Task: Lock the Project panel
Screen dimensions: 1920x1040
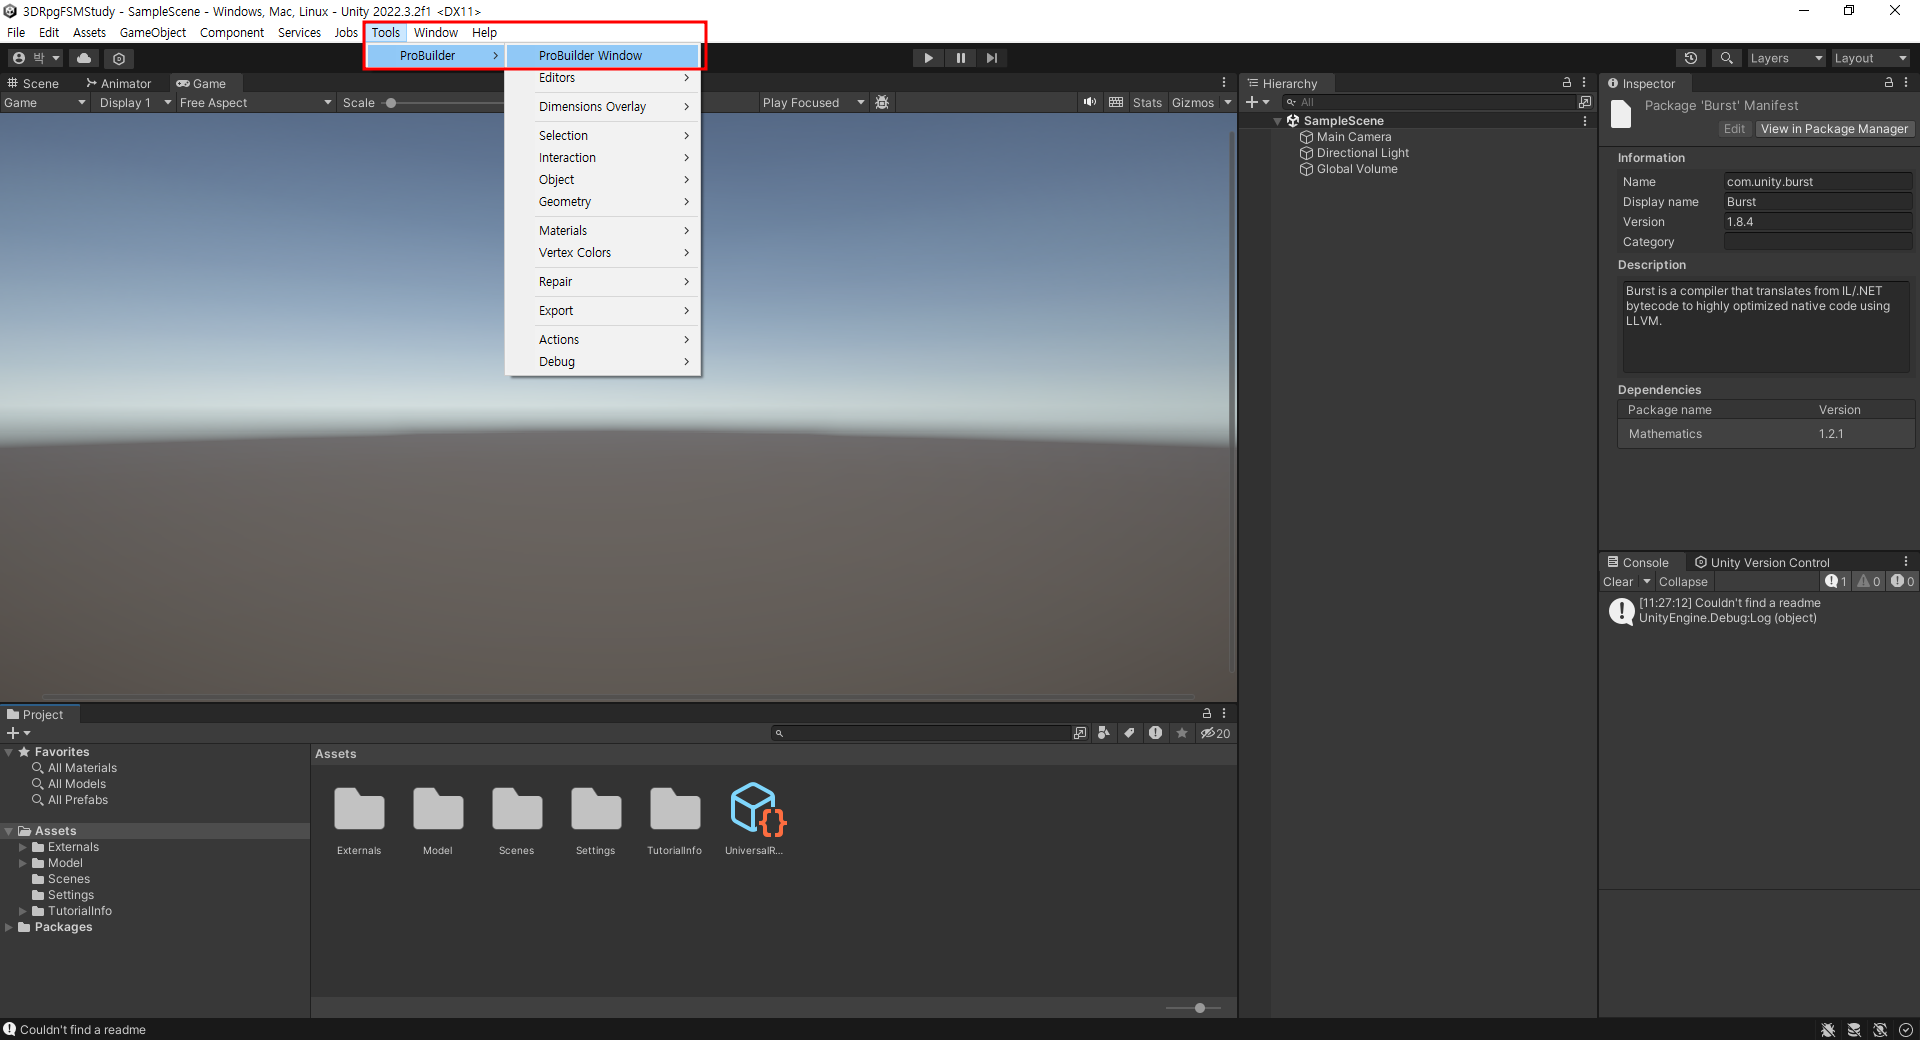Action: tap(1206, 713)
